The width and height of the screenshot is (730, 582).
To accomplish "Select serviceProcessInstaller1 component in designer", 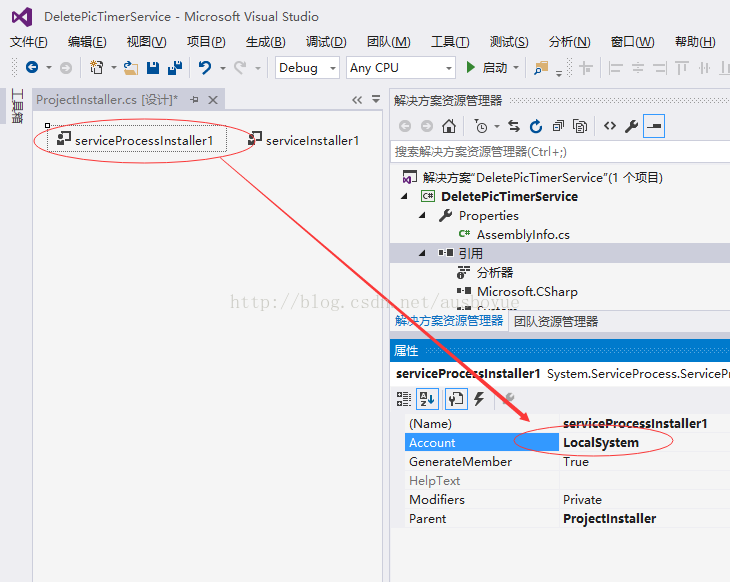I will point(137,140).
